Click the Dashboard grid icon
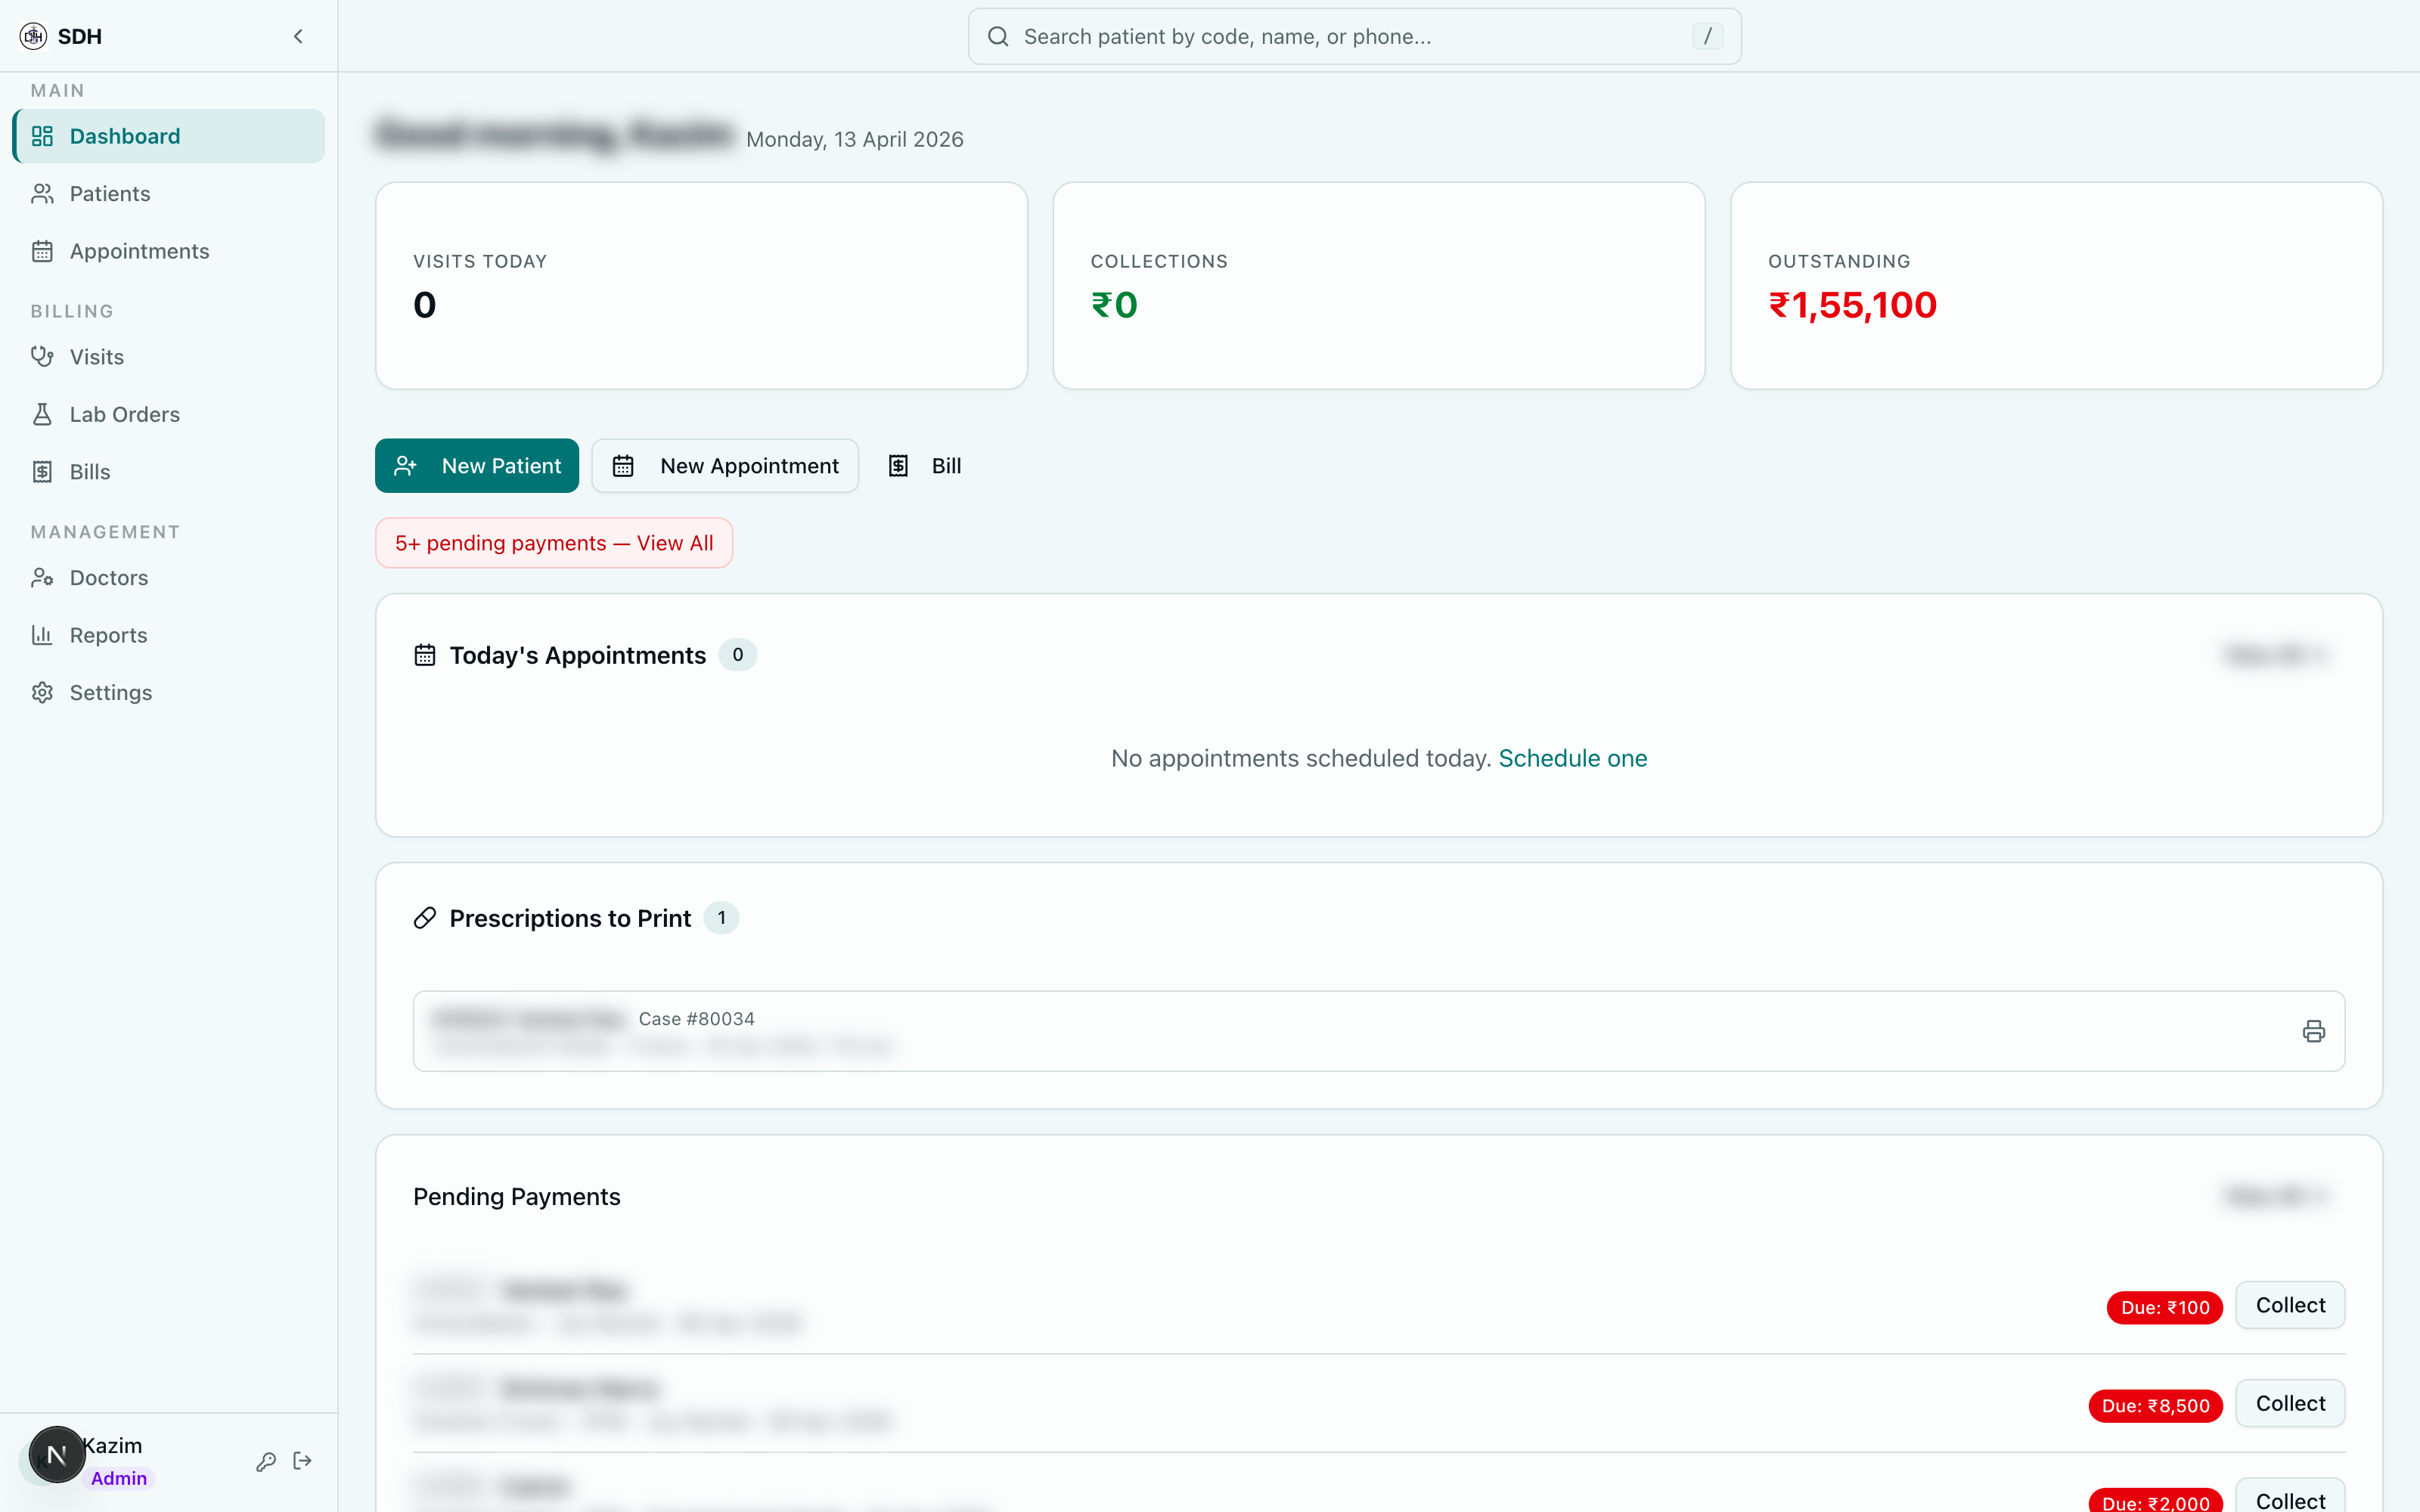The width and height of the screenshot is (2420, 1512). (x=42, y=136)
